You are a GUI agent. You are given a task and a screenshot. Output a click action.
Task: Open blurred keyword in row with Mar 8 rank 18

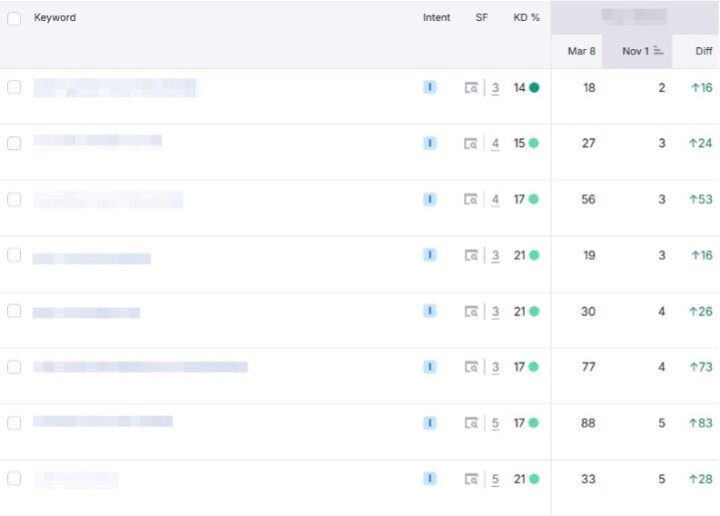pos(116,88)
